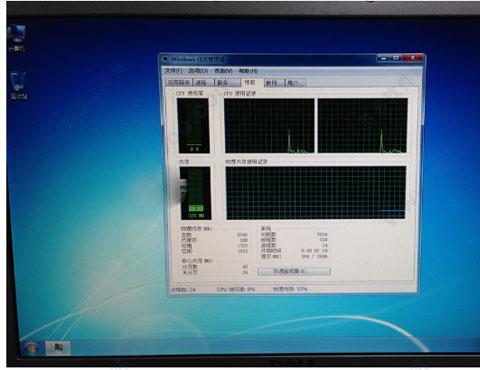Switch to the 应用程序 Applications tab
The image size is (480, 370).
tap(179, 83)
